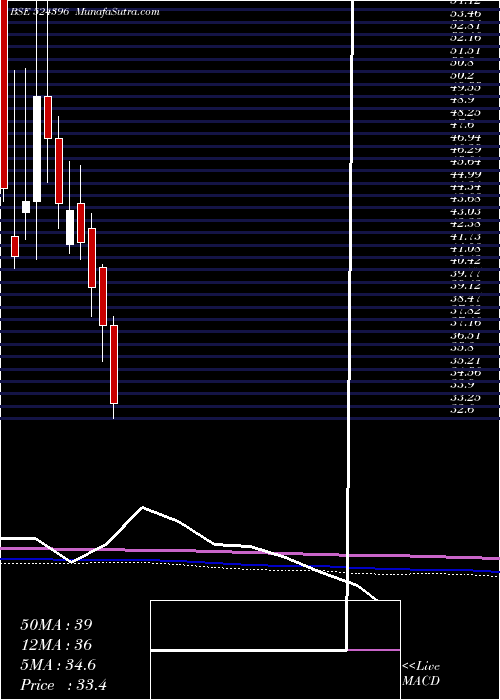This screenshot has width=500, height=700.
Task: Click the '50MA : 39' readout
Action: (57, 625)
